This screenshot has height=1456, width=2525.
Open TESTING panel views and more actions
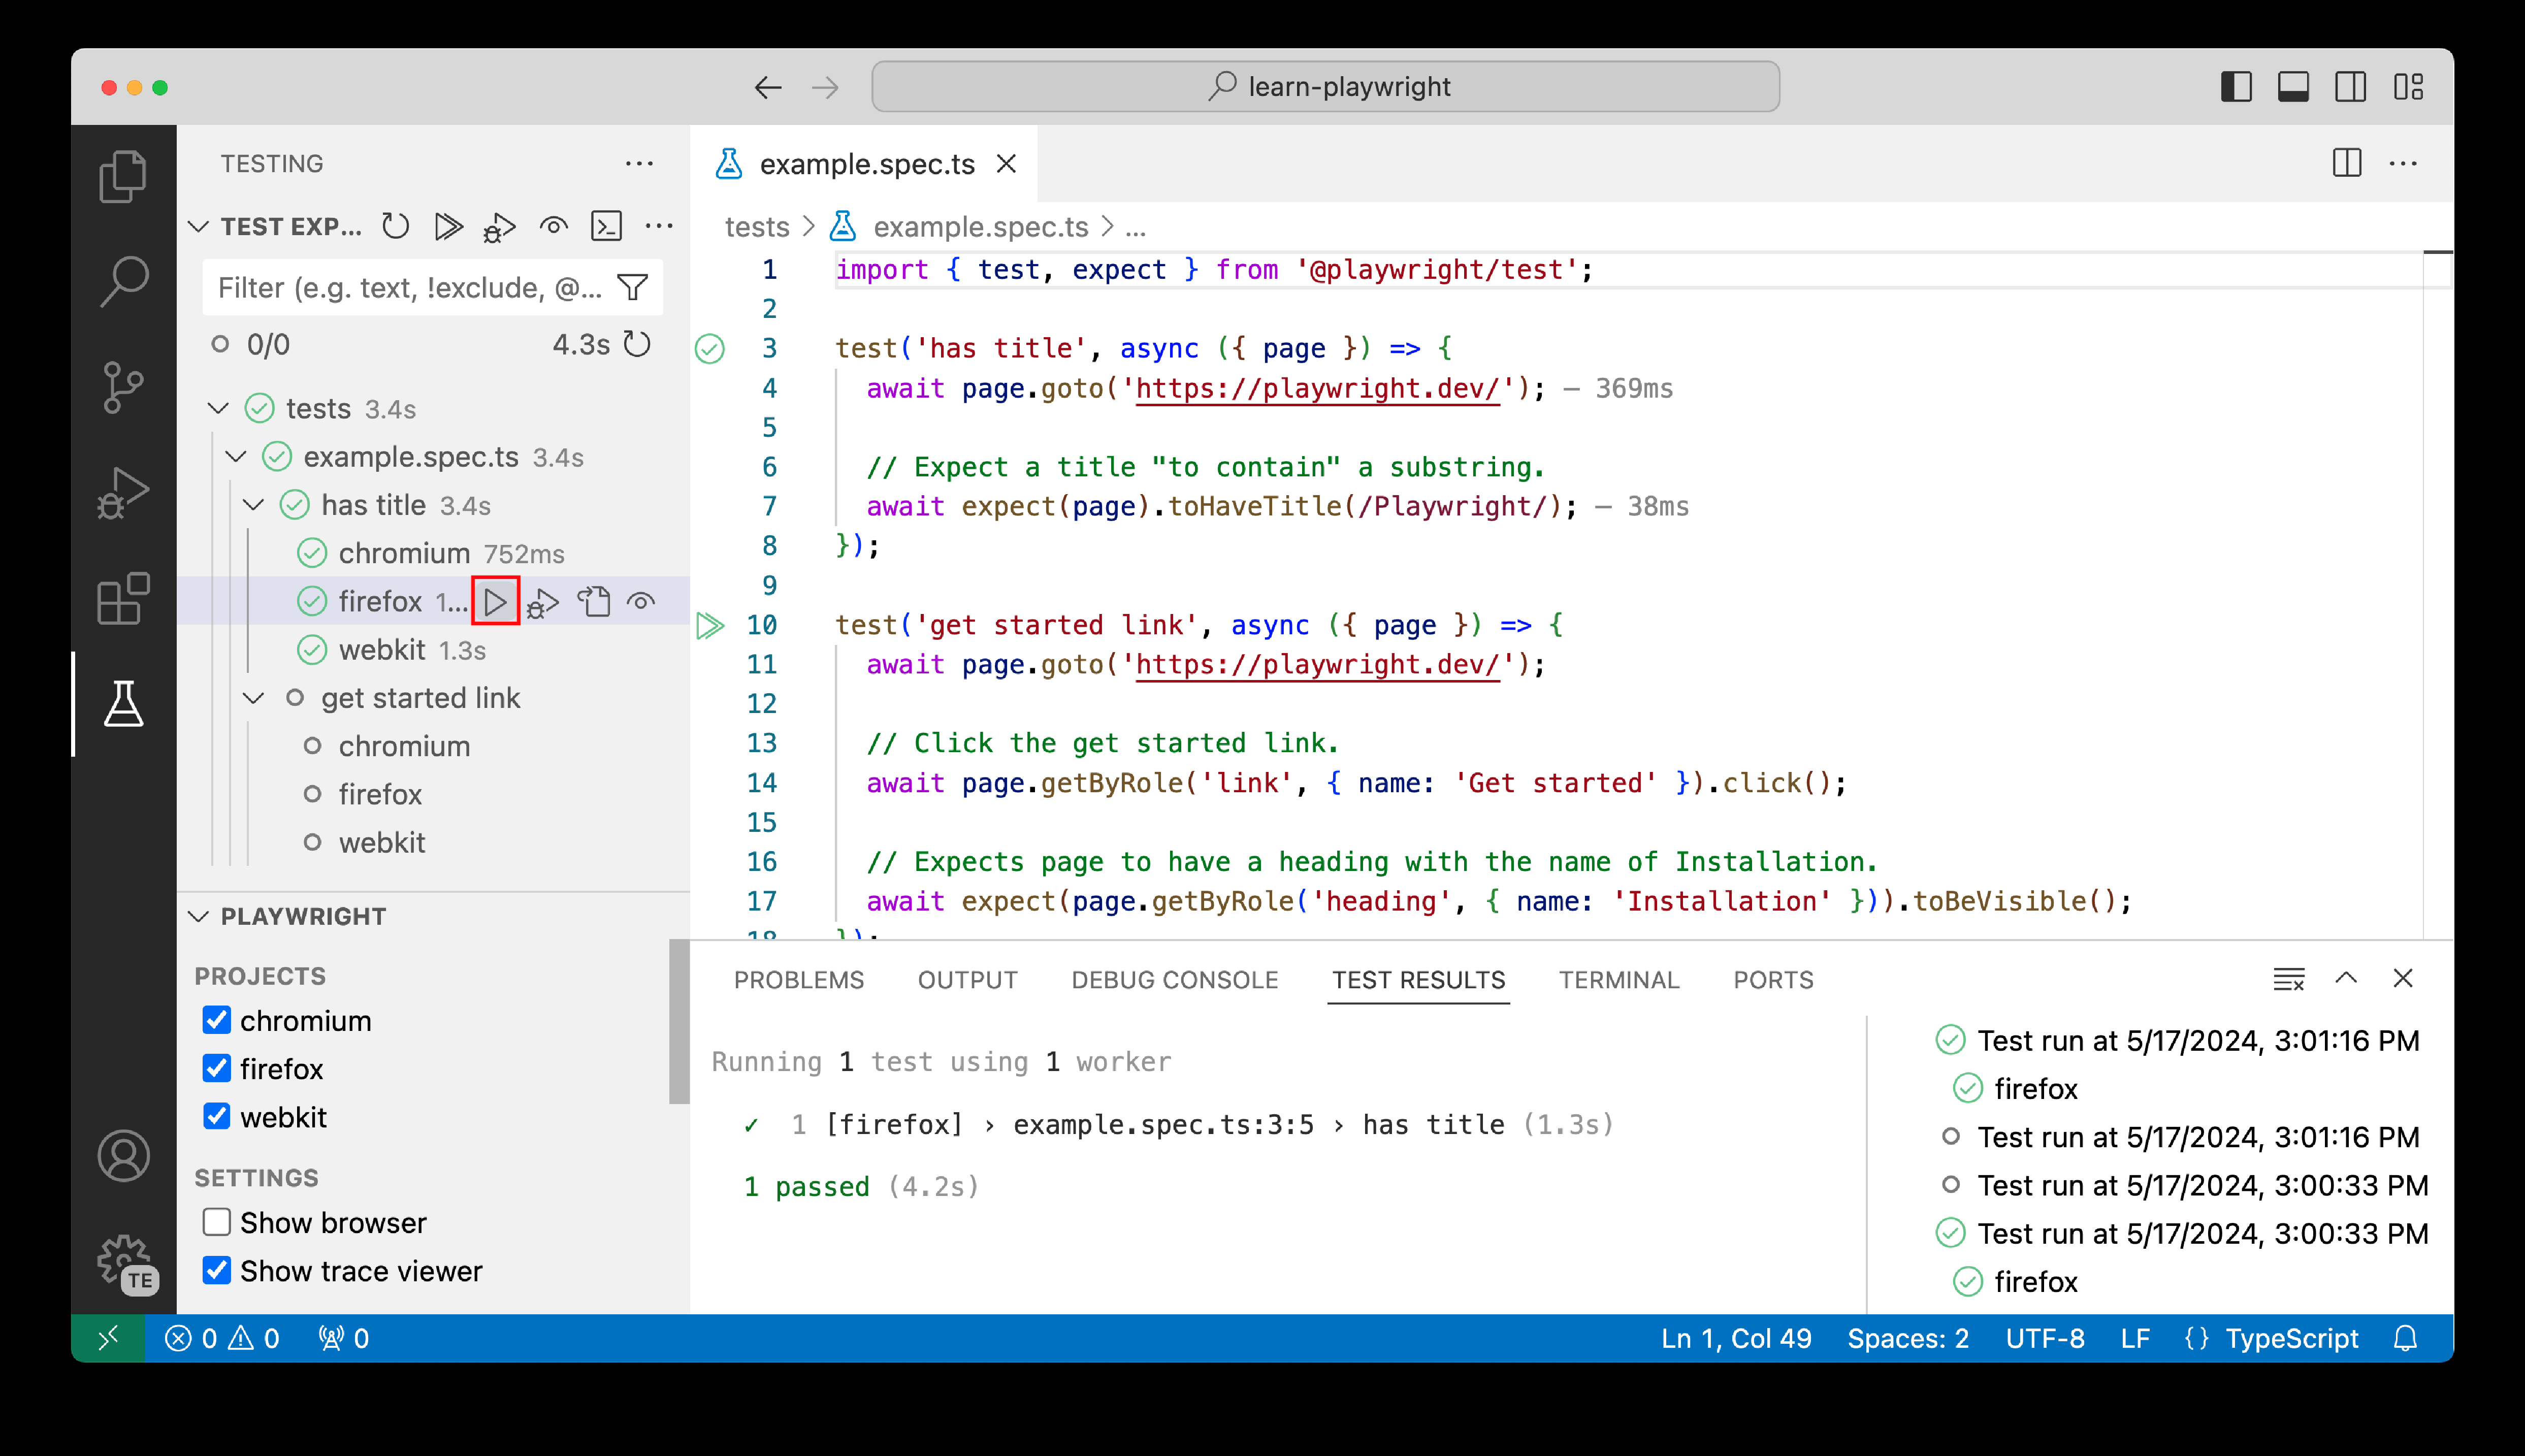coord(638,163)
